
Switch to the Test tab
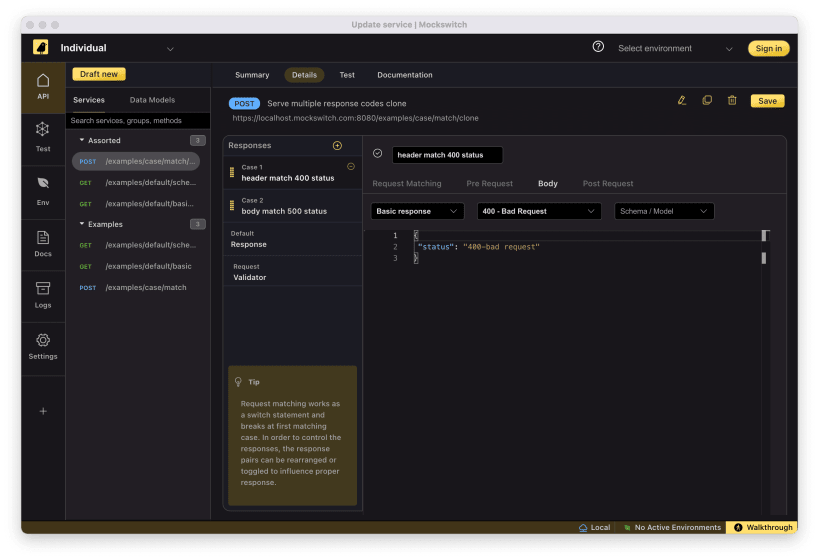pyautogui.click(x=347, y=75)
